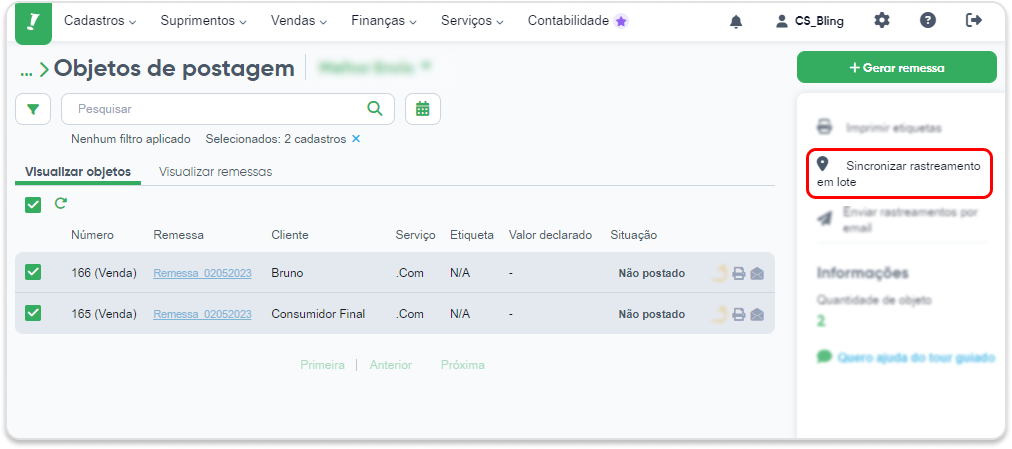The image size is (1012, 449).
Task: Click client name Consumidor Final
Action: pyautogui.click(x=318, y=314)
